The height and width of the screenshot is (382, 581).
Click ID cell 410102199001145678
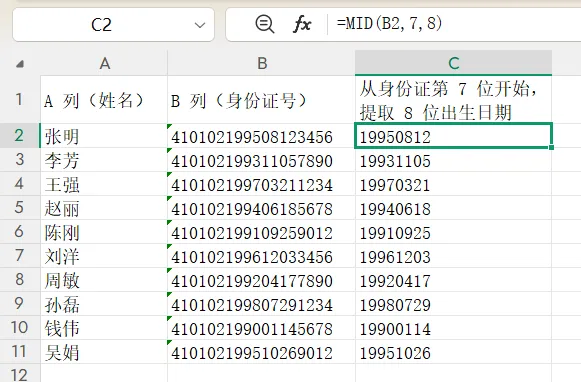click(x=261, y=328)
